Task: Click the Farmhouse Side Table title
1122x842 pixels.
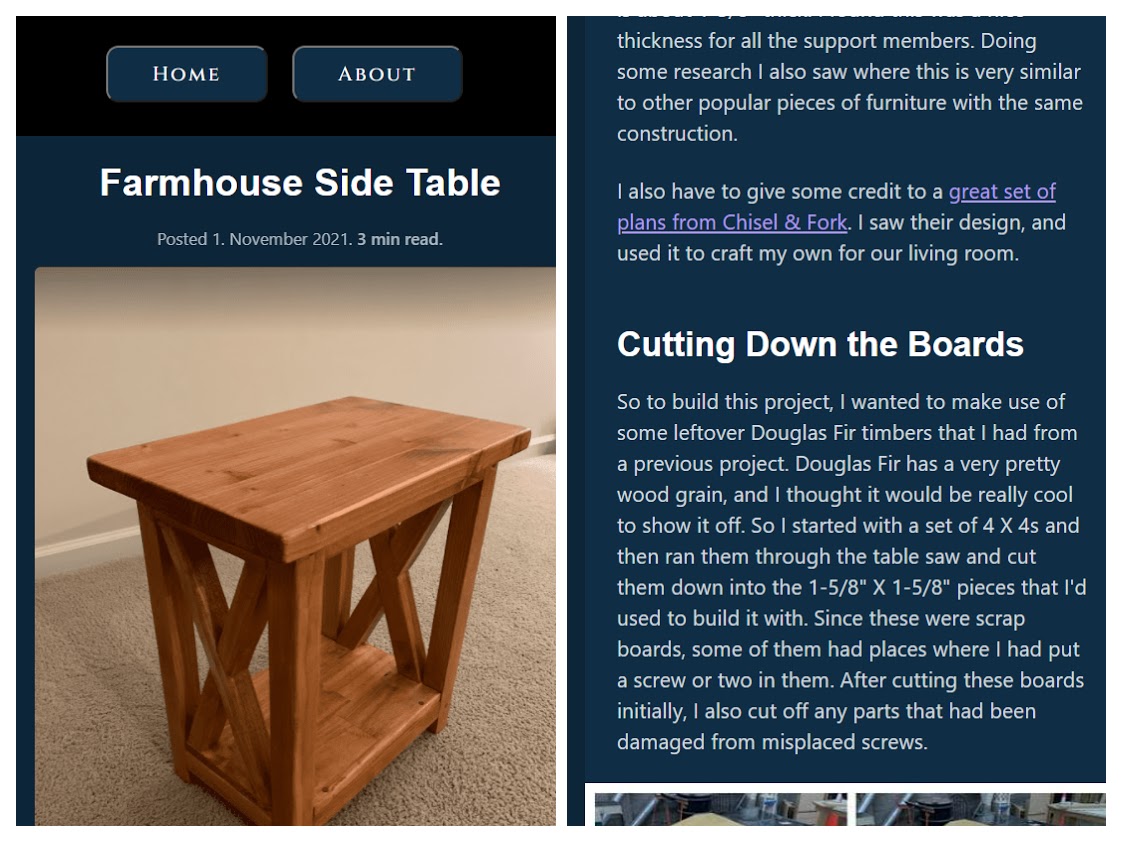Action: tap(300, 183)
